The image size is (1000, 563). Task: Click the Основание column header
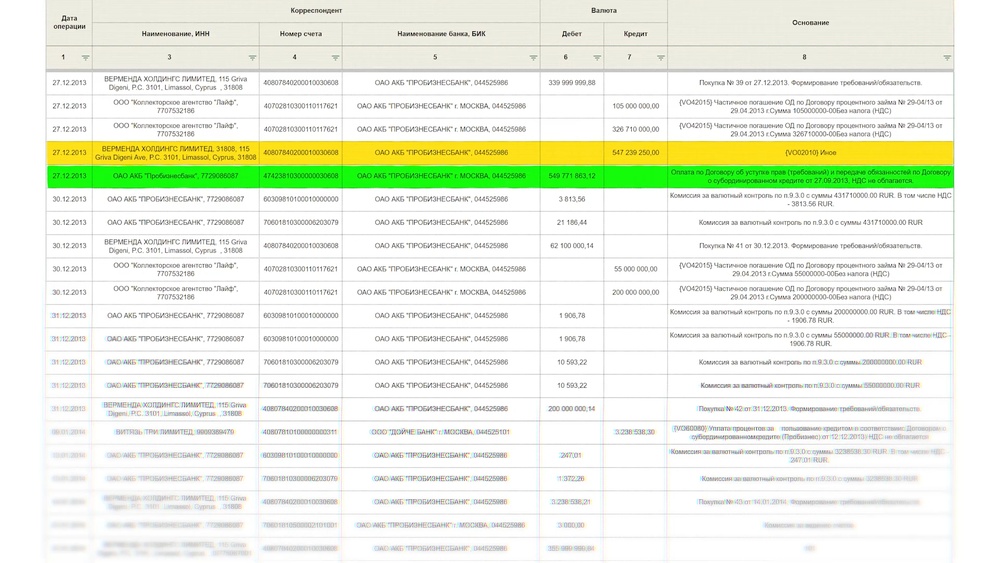click(810, 22)
